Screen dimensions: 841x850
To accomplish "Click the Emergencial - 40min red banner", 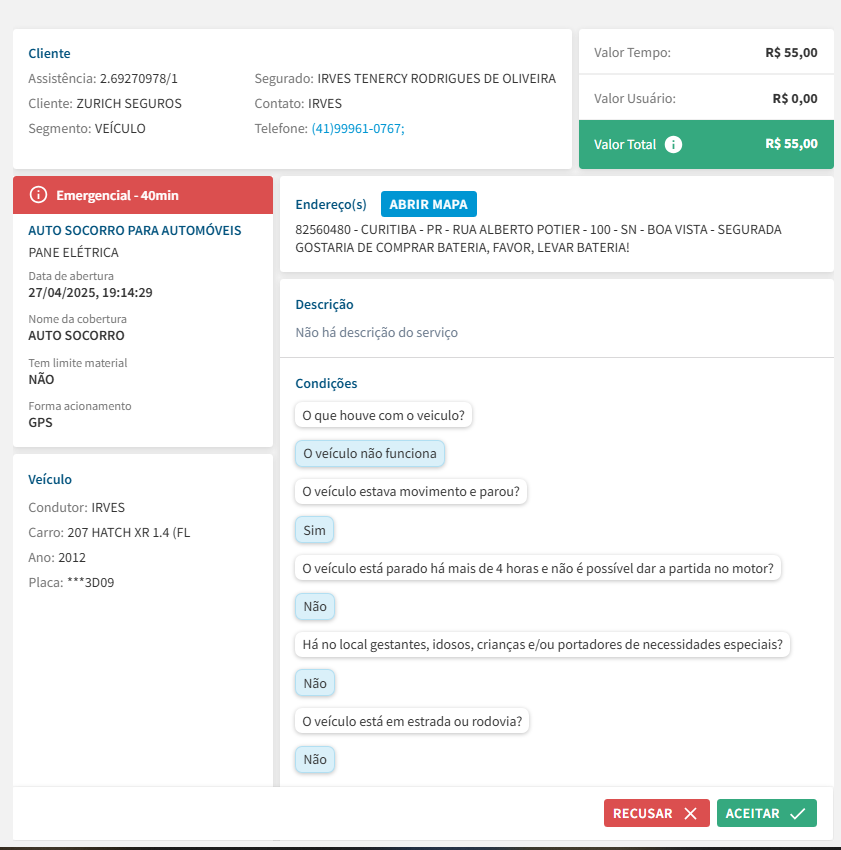I will [x=143, y=195].
